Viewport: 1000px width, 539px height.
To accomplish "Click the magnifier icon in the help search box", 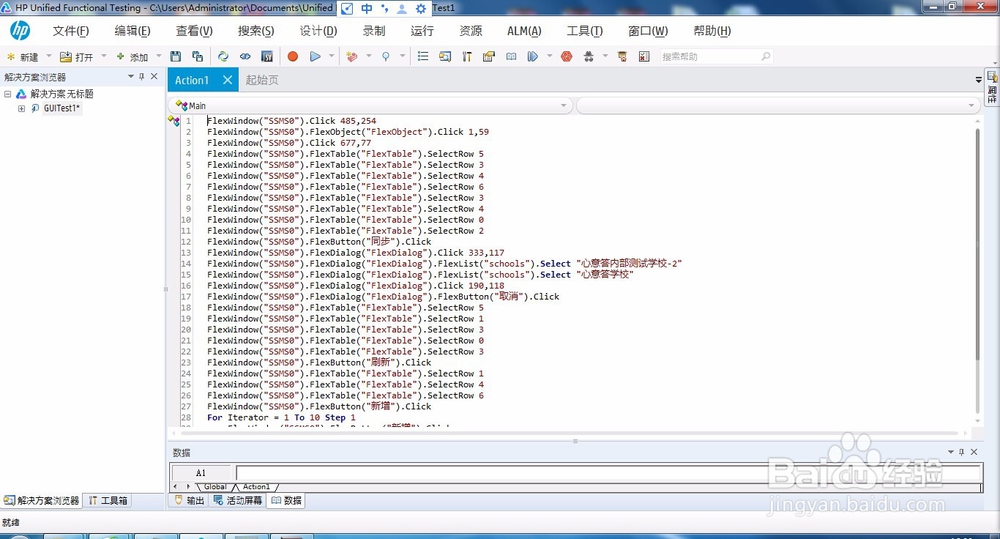I will tap(765, 57).
